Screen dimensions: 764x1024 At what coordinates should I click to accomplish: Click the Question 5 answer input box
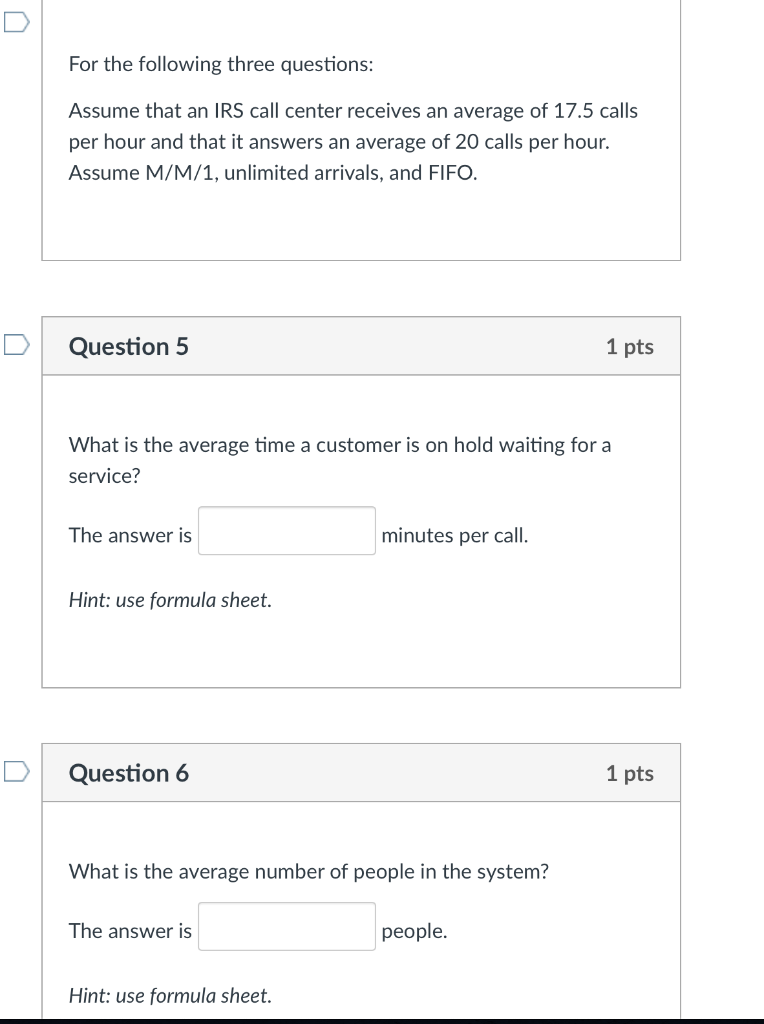pos(286,531)
